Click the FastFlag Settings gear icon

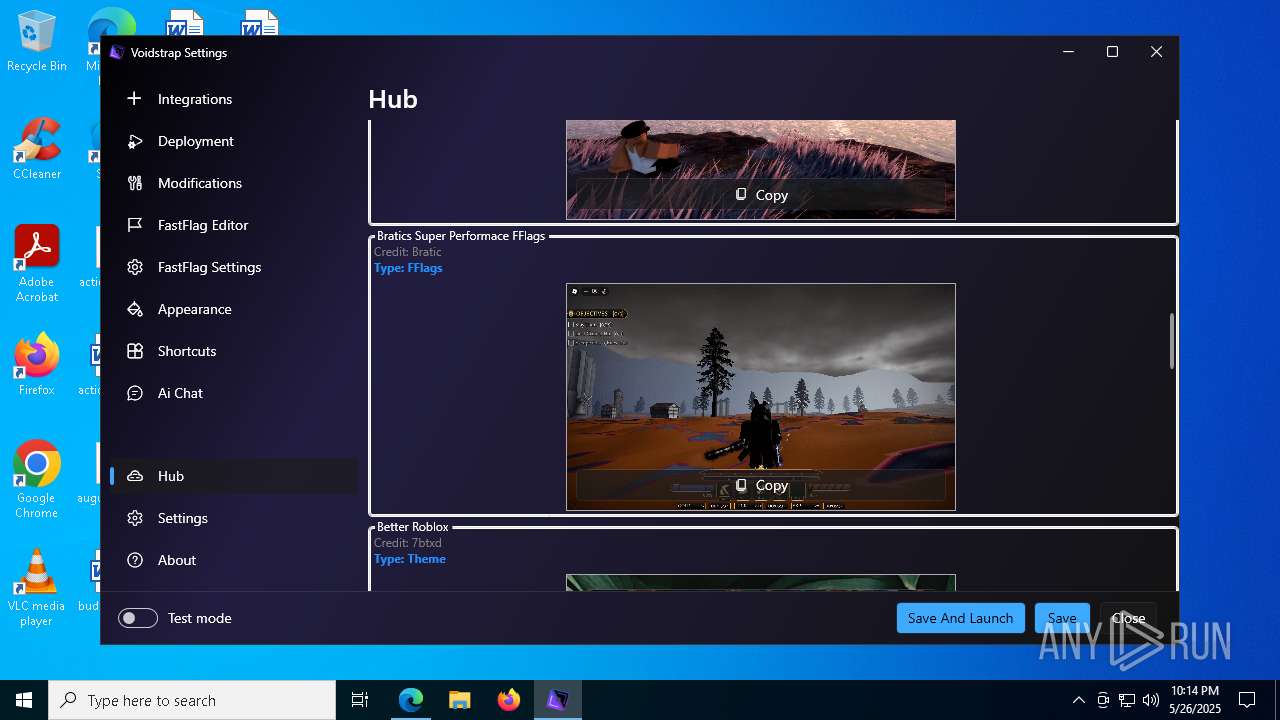click(135, 267)
